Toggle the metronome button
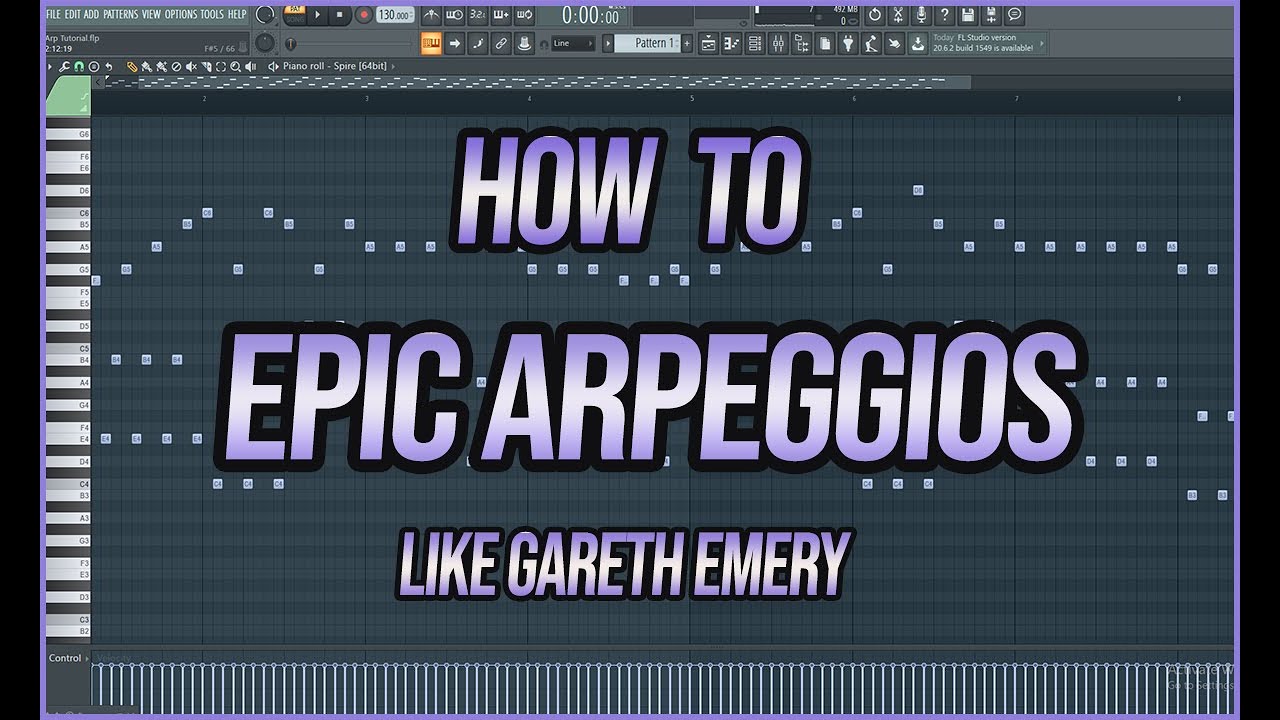1280x720 pixels. 431,14
